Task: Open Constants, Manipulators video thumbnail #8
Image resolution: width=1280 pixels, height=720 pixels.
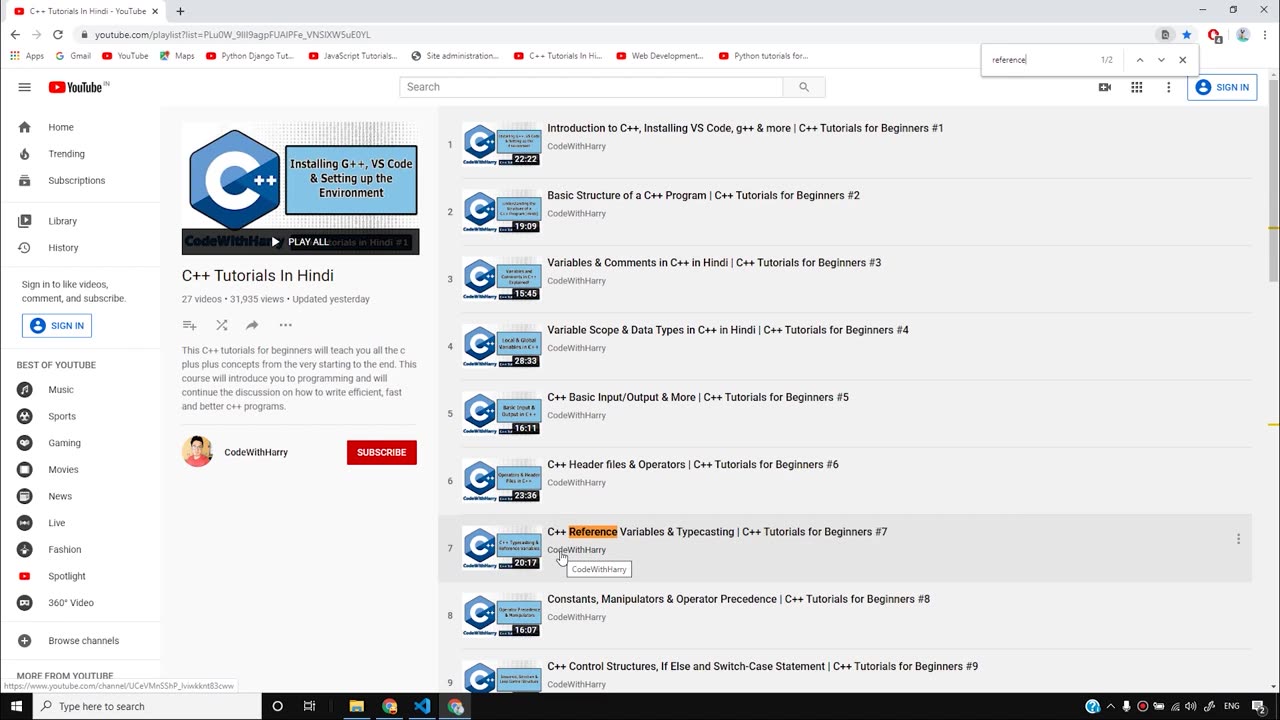Action: 501,615
